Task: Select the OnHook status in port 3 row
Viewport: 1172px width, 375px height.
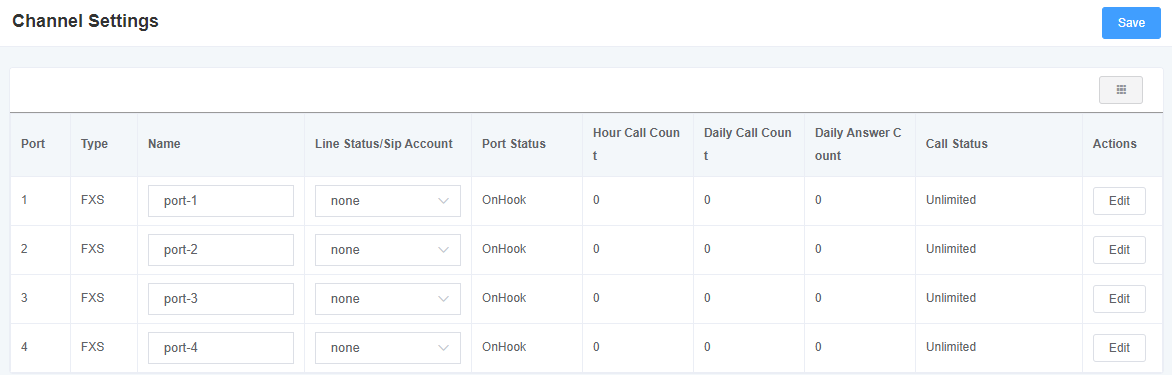Action: tap(504, 297)
